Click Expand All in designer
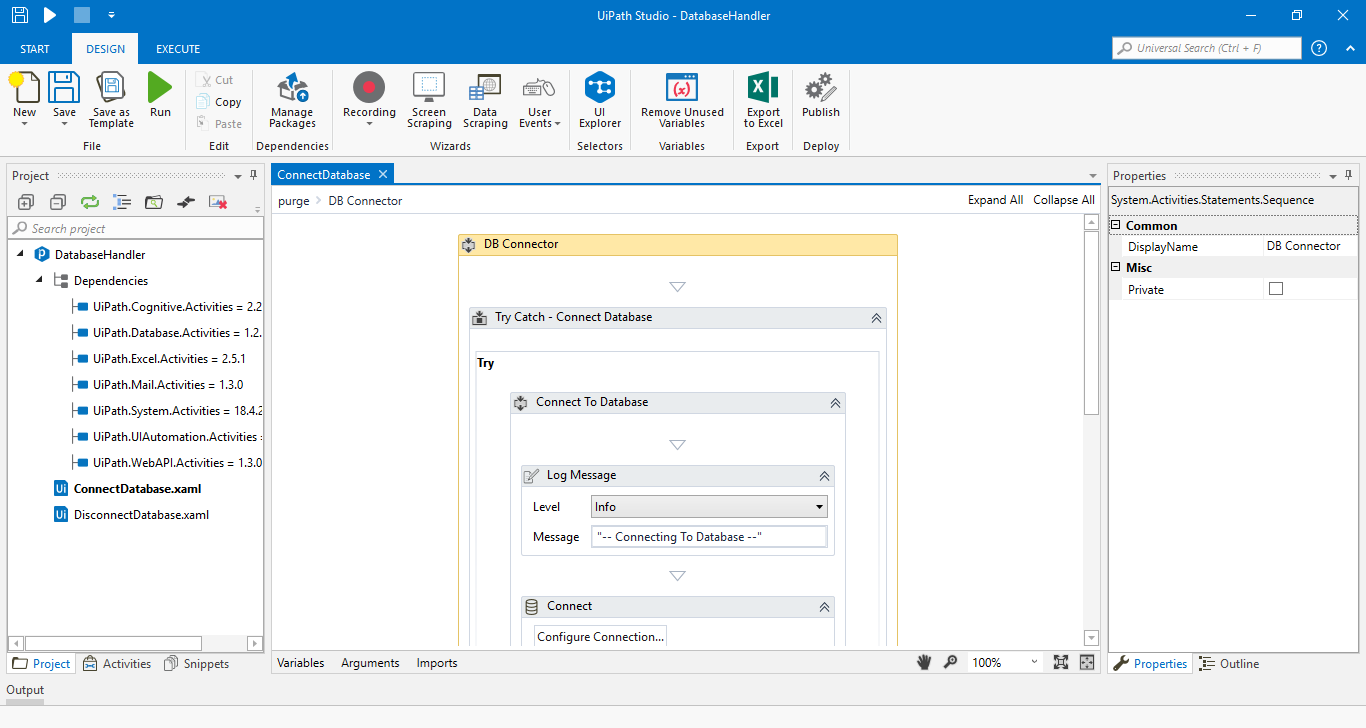 tap(995, 200)
